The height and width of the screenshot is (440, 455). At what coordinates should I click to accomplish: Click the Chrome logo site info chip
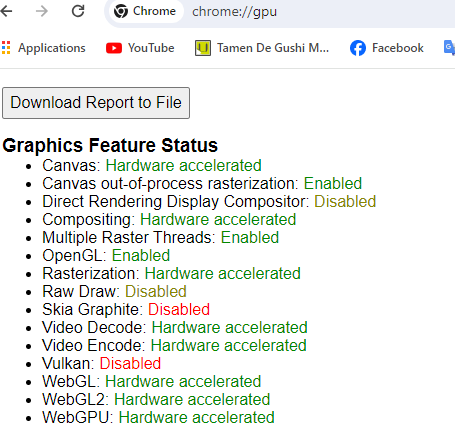point(145,11)
